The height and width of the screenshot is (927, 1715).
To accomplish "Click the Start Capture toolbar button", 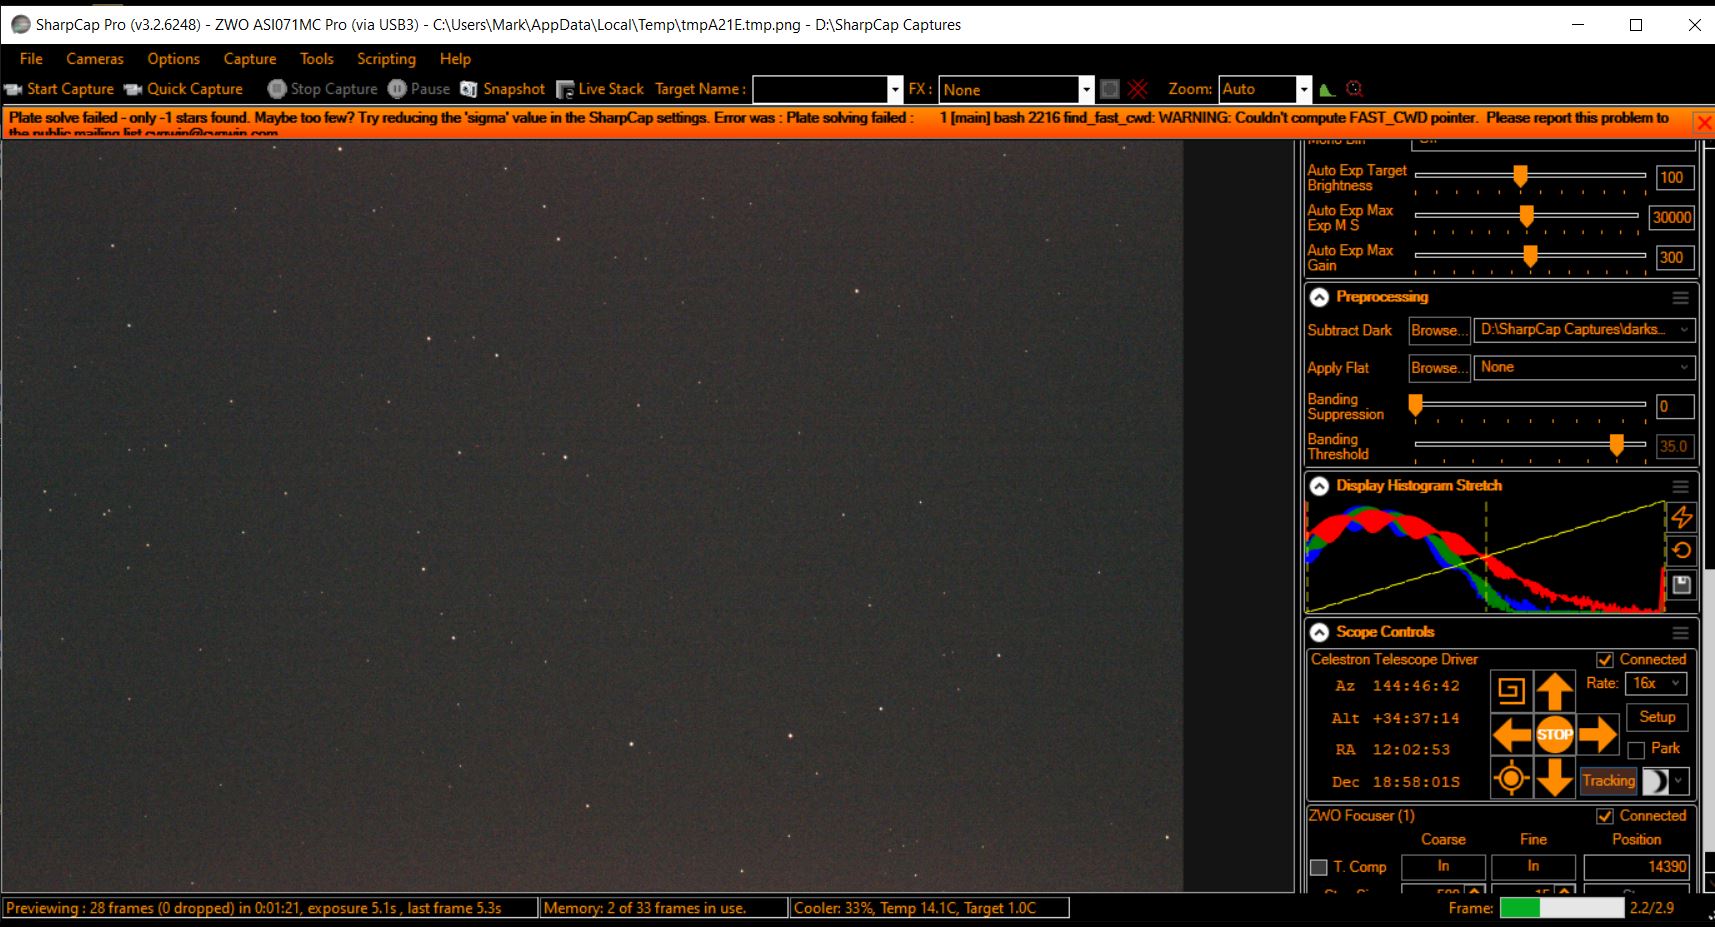I will 60,89.
